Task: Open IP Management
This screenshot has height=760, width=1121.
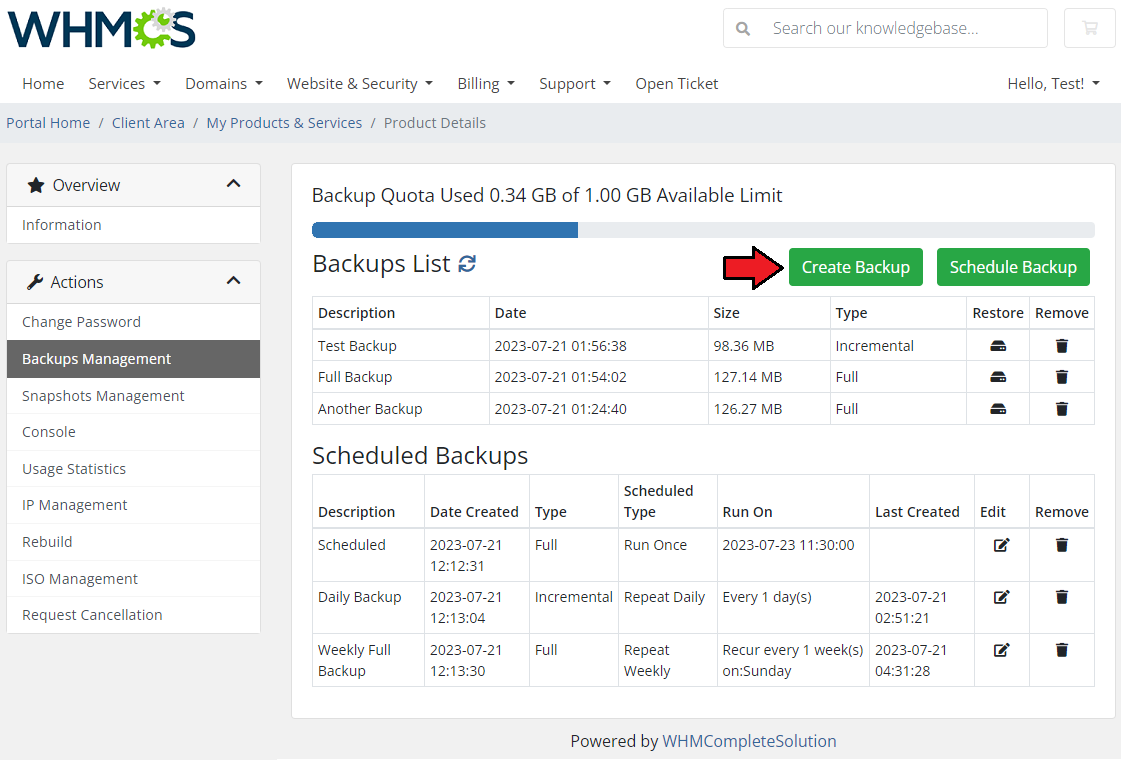Action: tap(134, 505)
